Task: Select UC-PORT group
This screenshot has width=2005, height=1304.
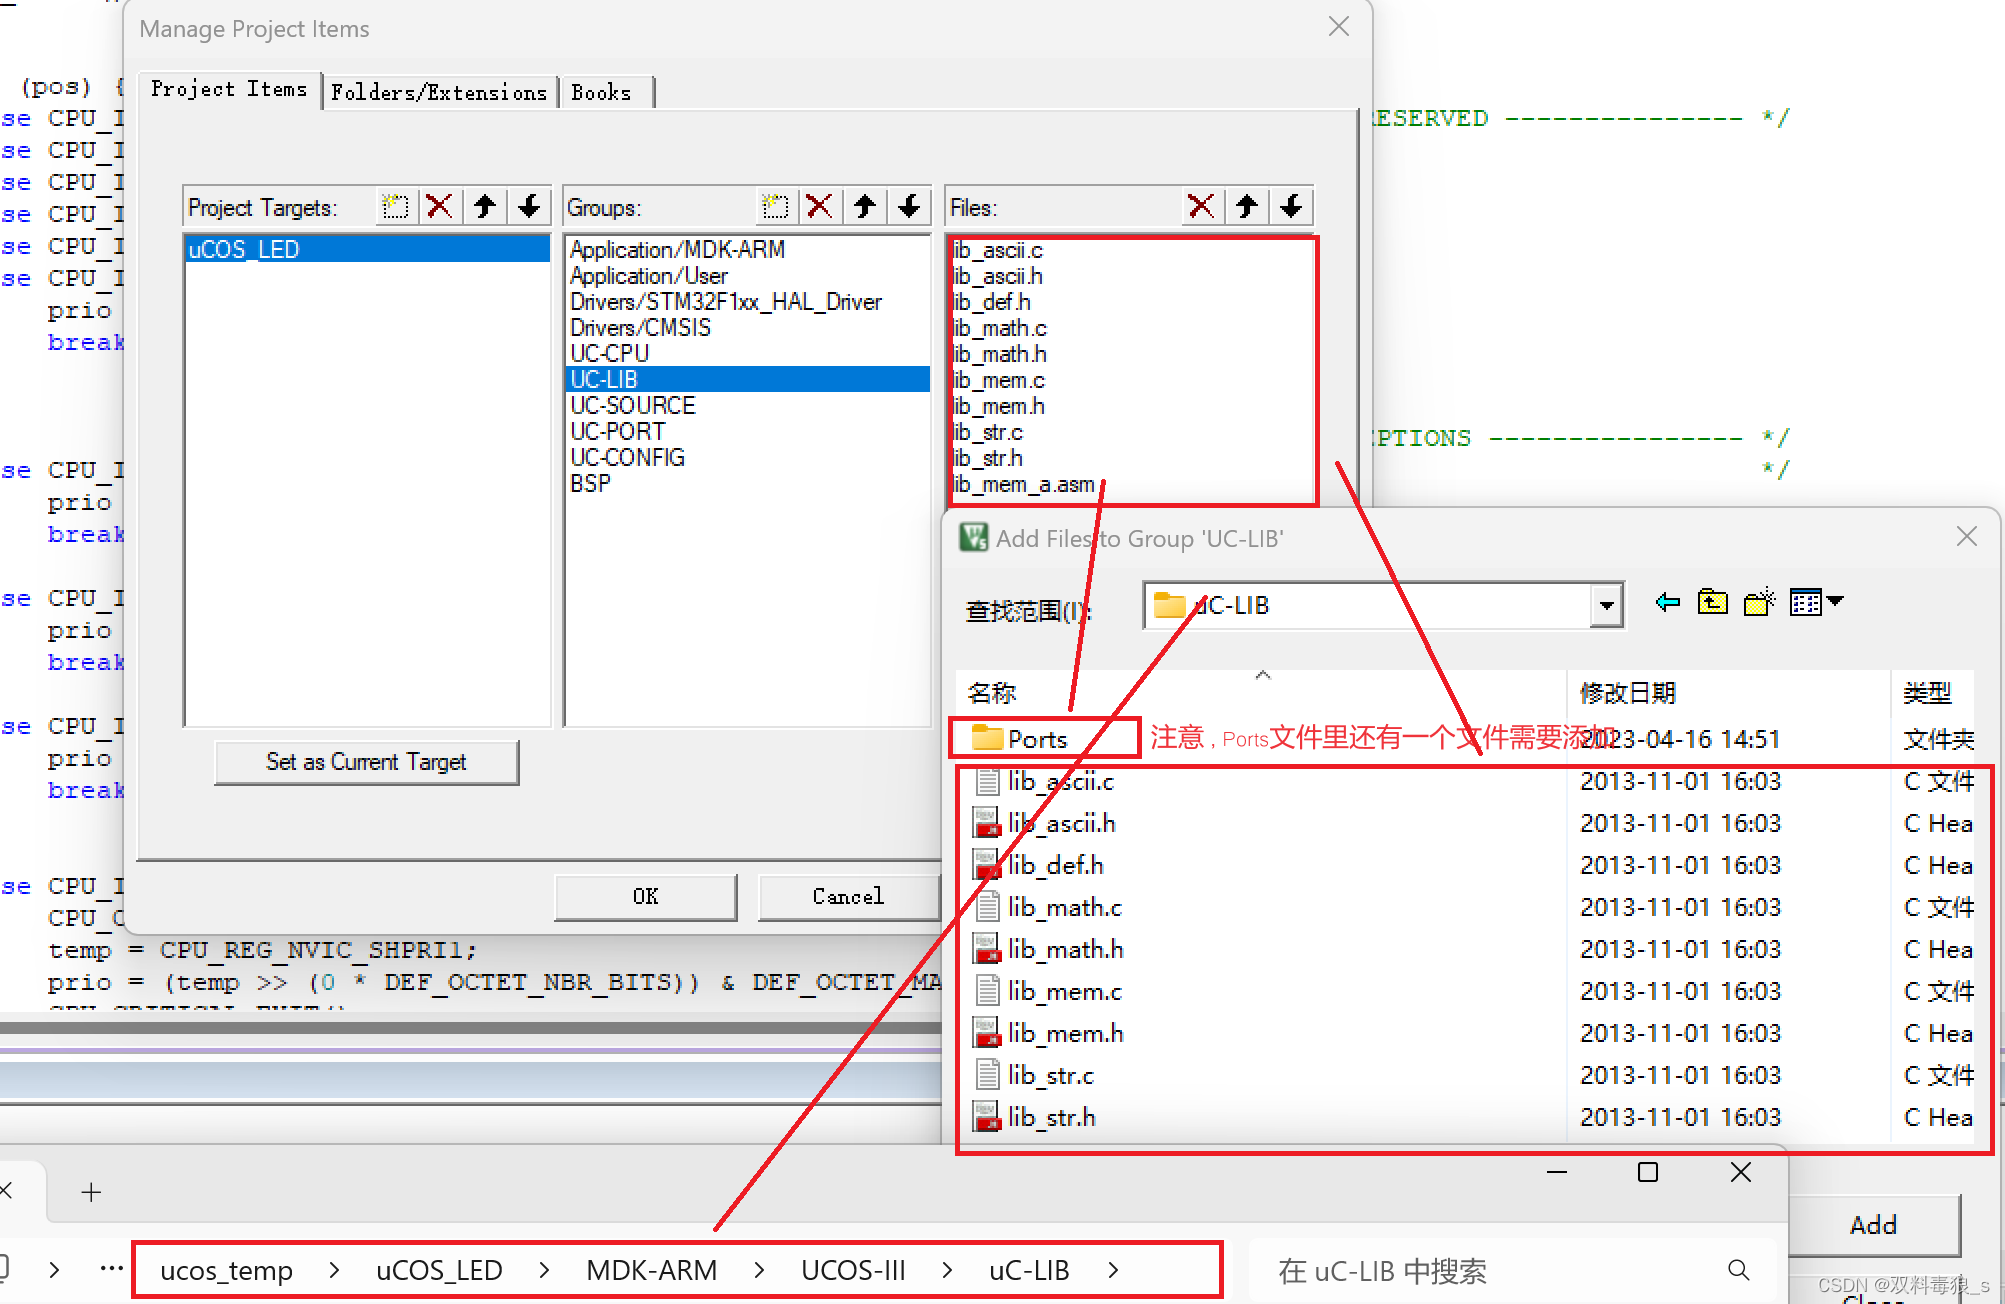Action: pyautogui.click(x=747, y=431)
